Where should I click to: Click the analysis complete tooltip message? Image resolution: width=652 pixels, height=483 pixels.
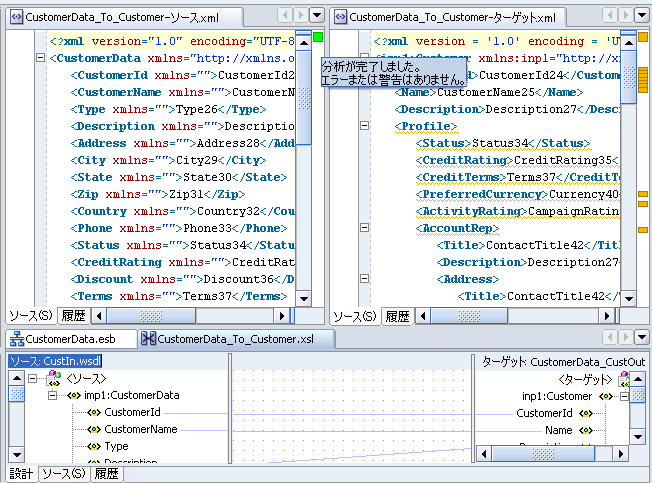[394, 73]
